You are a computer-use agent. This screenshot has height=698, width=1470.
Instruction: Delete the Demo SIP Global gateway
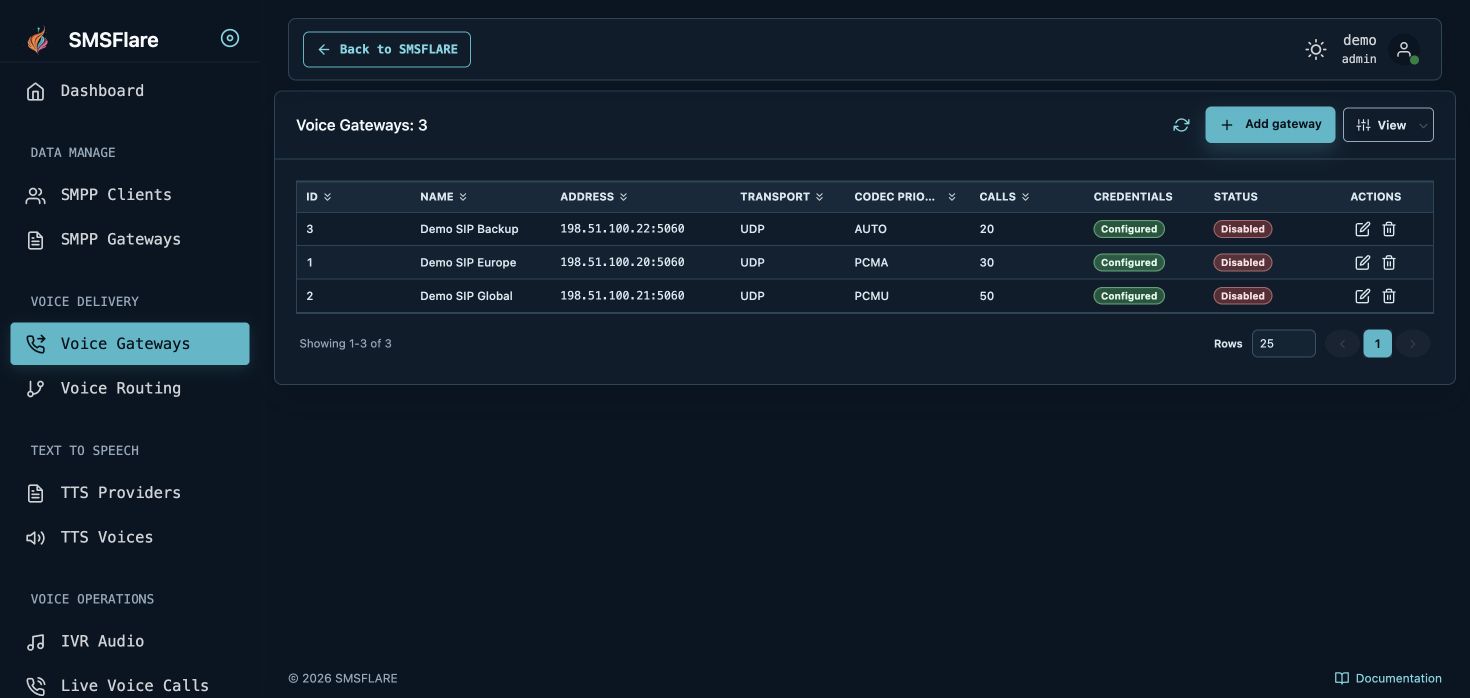pyautogui.click(x=1389, y=296)
